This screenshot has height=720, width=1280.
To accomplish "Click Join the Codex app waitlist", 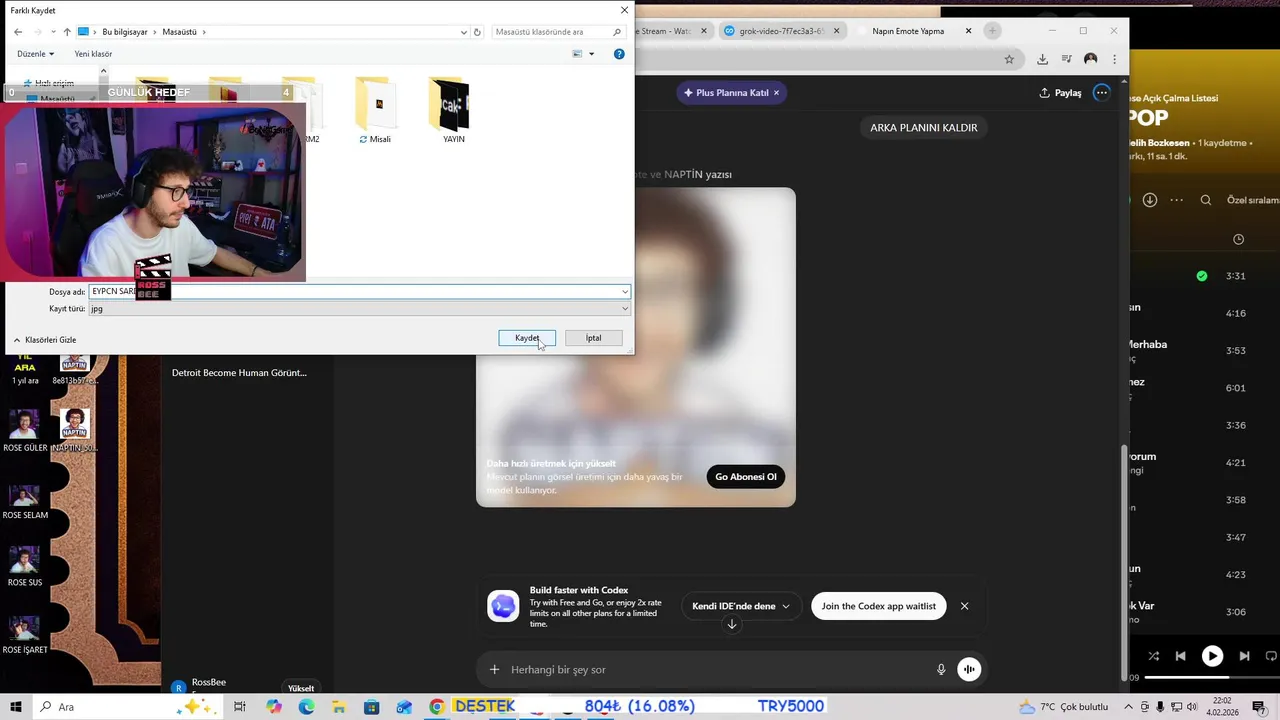I will pyautogui.click(x=879, y=606).
